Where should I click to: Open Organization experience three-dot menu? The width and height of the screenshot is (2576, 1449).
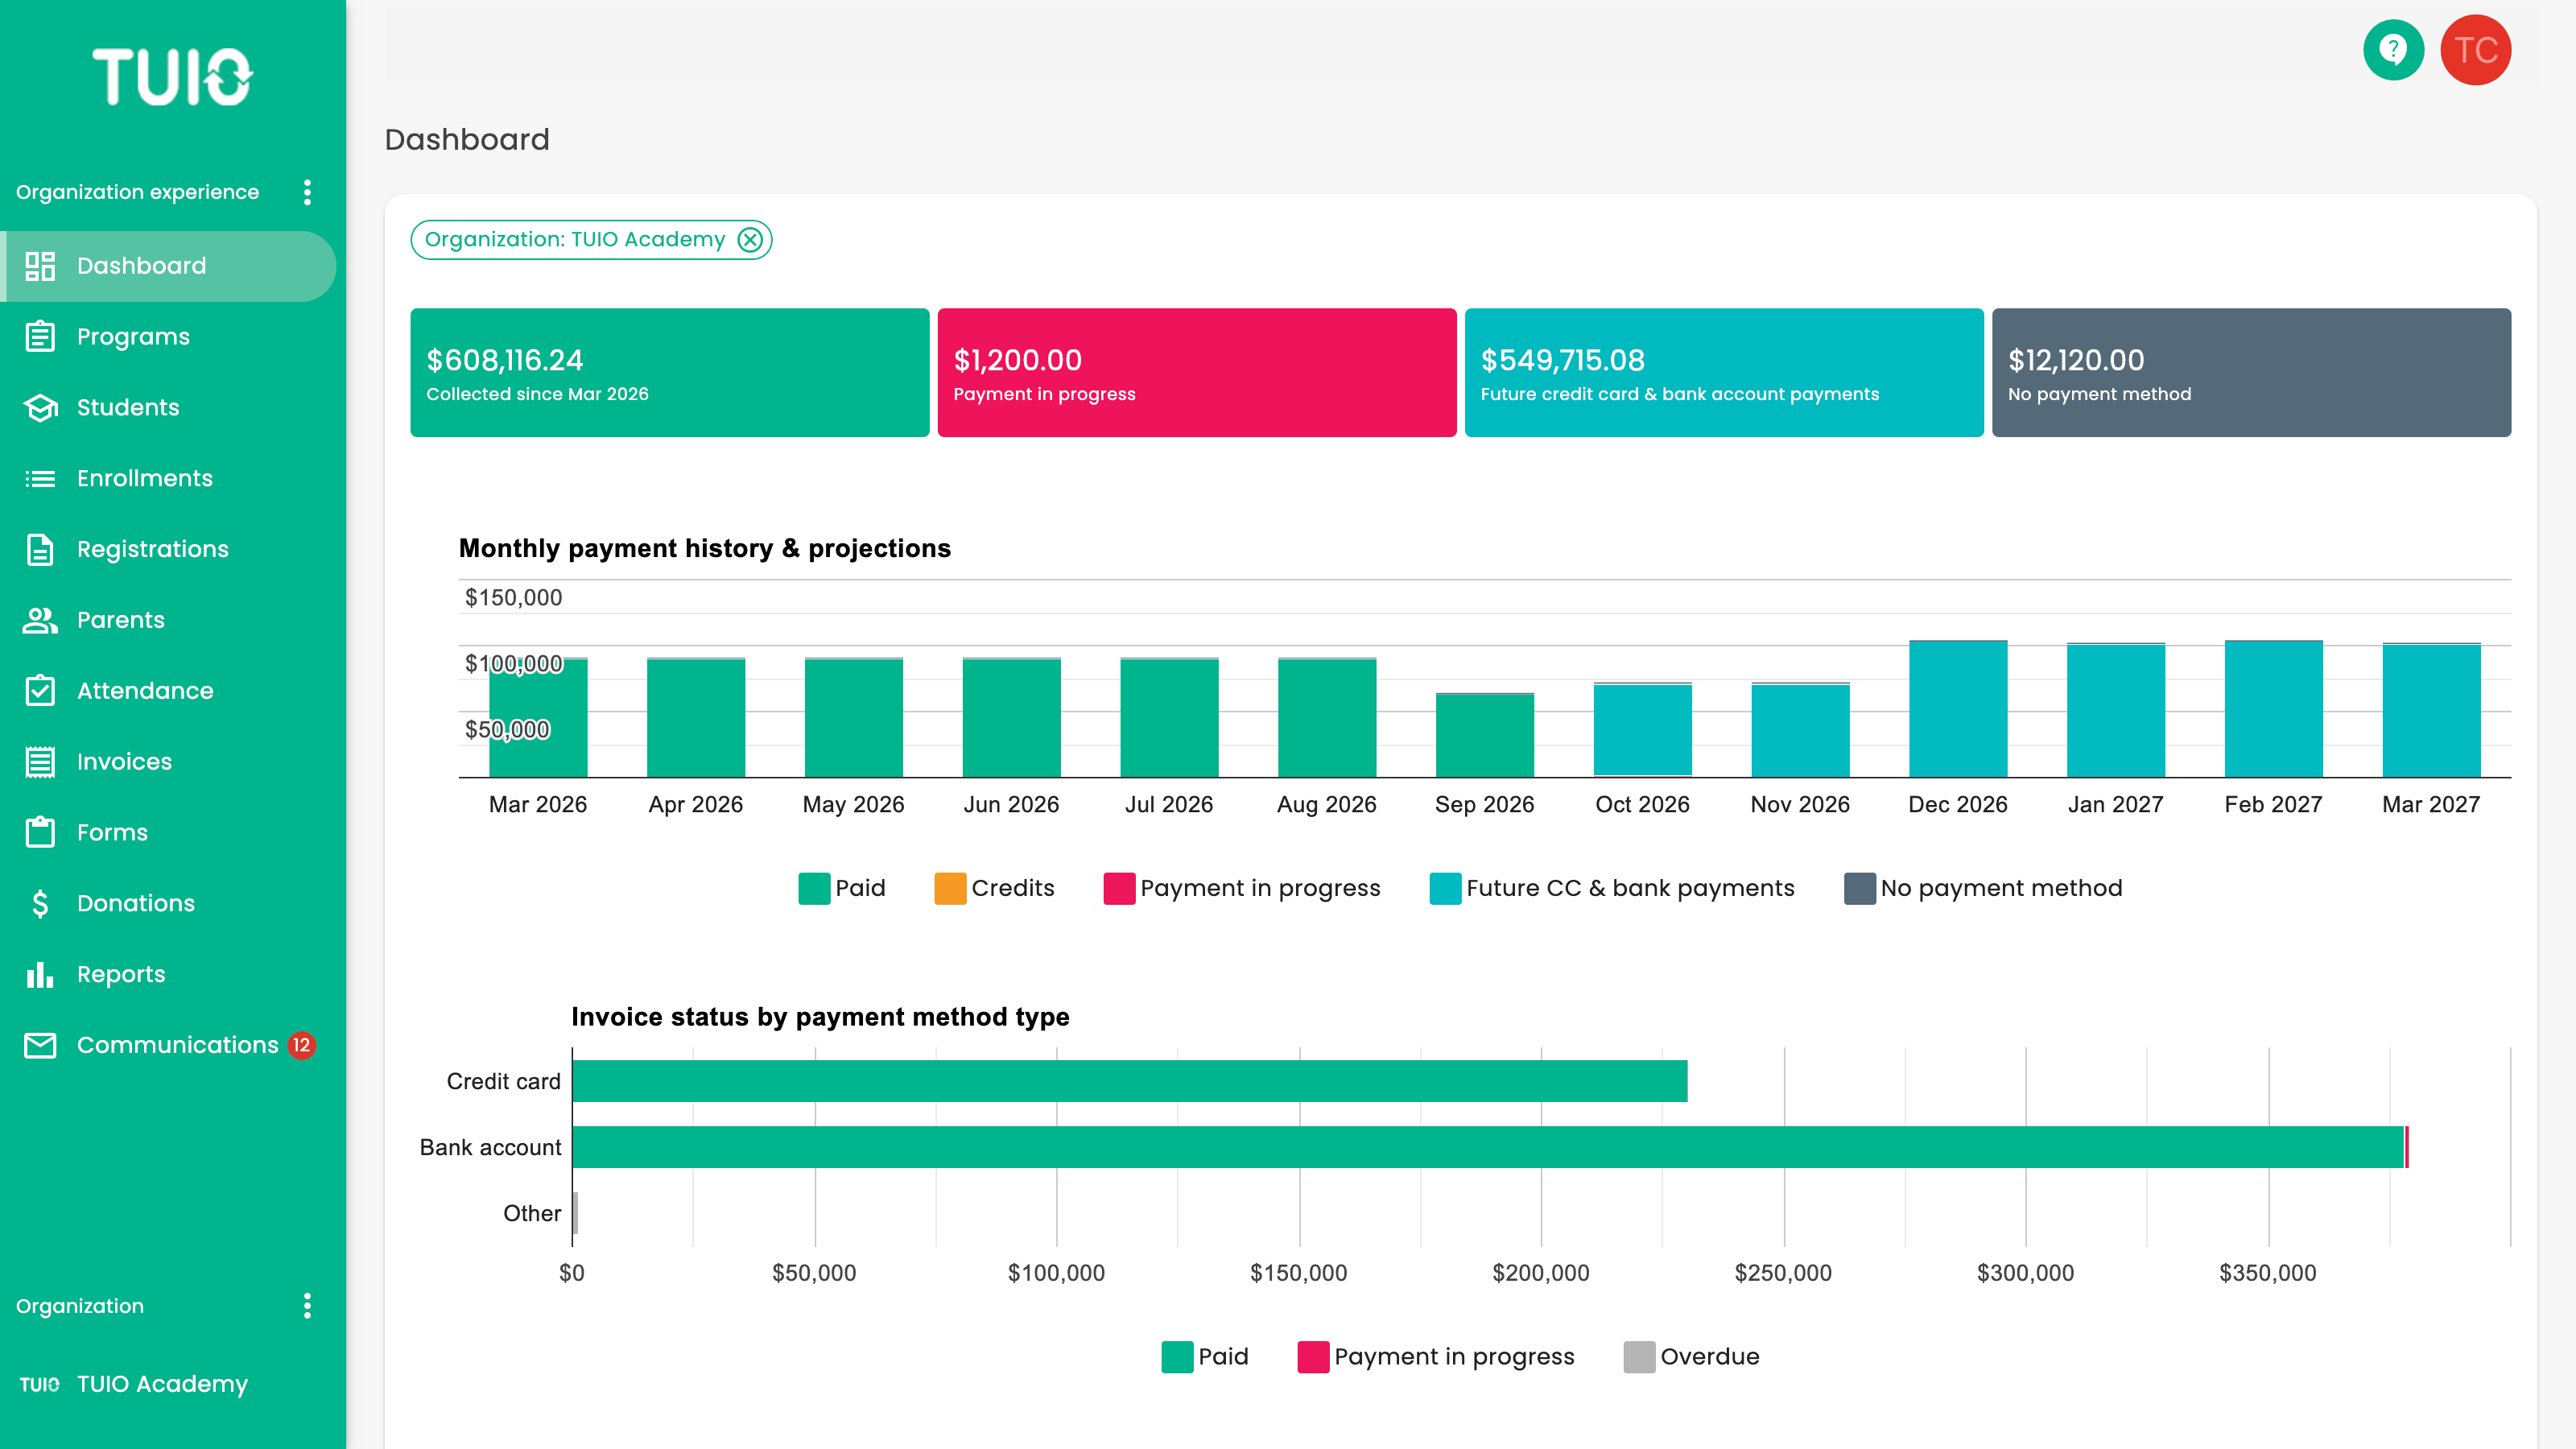pyautogui.click(x=307, y=192)
